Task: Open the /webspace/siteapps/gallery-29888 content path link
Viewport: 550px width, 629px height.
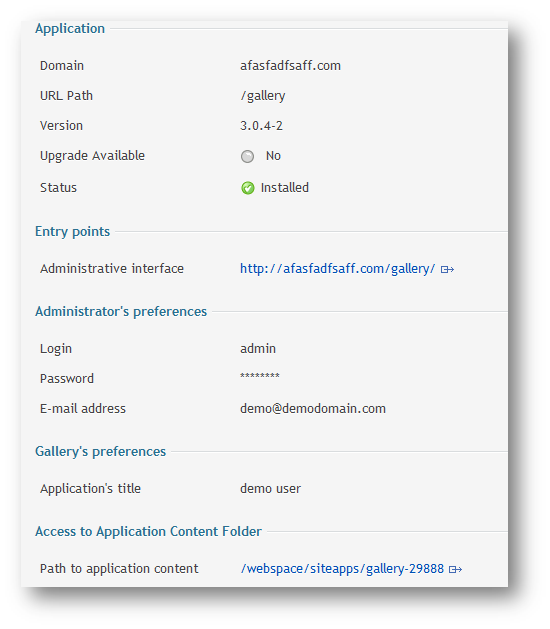Action: pos(342,568)
